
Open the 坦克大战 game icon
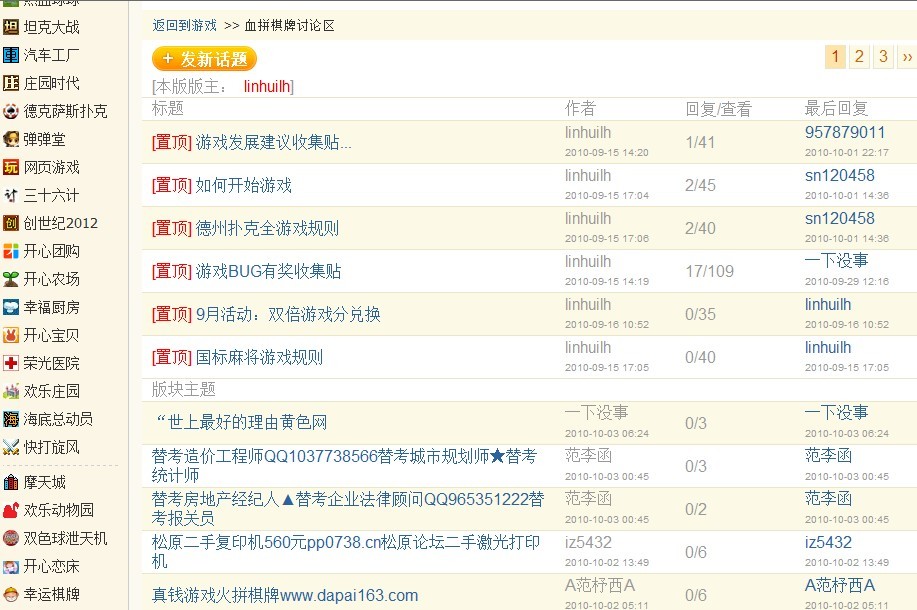(11, 27)
